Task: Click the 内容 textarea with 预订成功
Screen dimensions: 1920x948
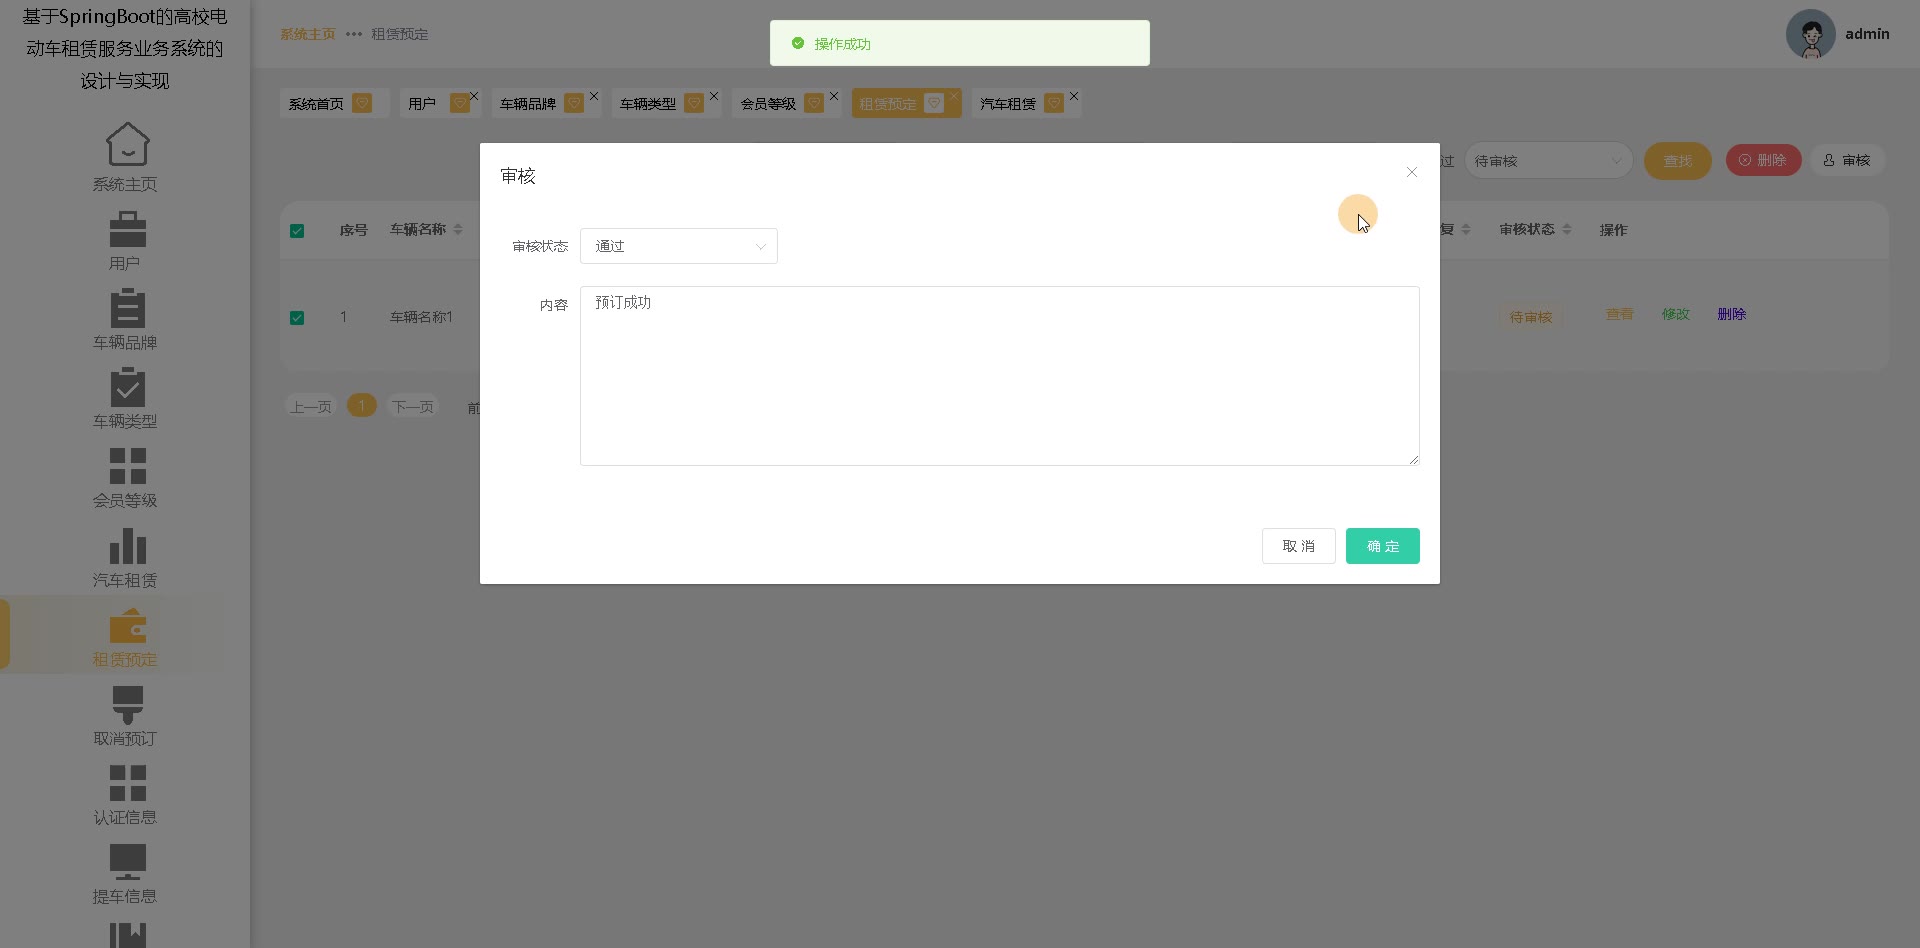Action: [1000, 376]
